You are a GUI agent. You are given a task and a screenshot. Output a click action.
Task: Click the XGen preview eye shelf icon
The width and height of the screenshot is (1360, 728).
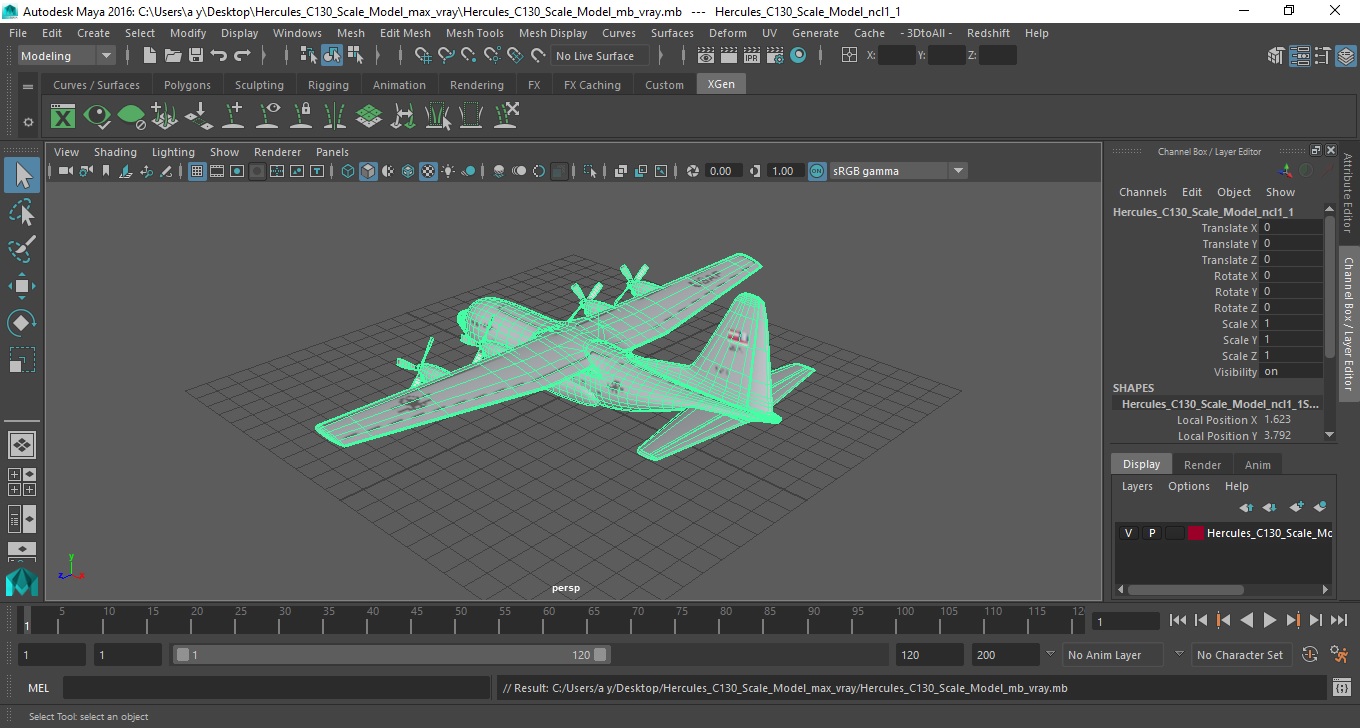click(97, 117)
